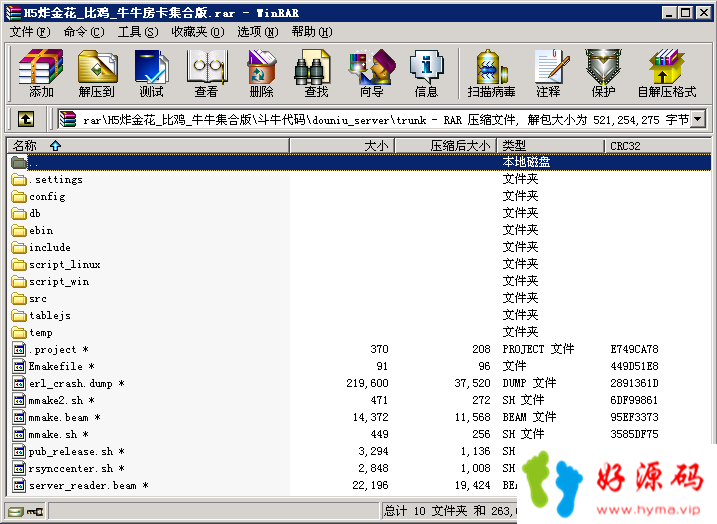Screen dimensions: 717x524
Task: Click the 'DUMP 文件' type cell
Action: click(529, 383)
